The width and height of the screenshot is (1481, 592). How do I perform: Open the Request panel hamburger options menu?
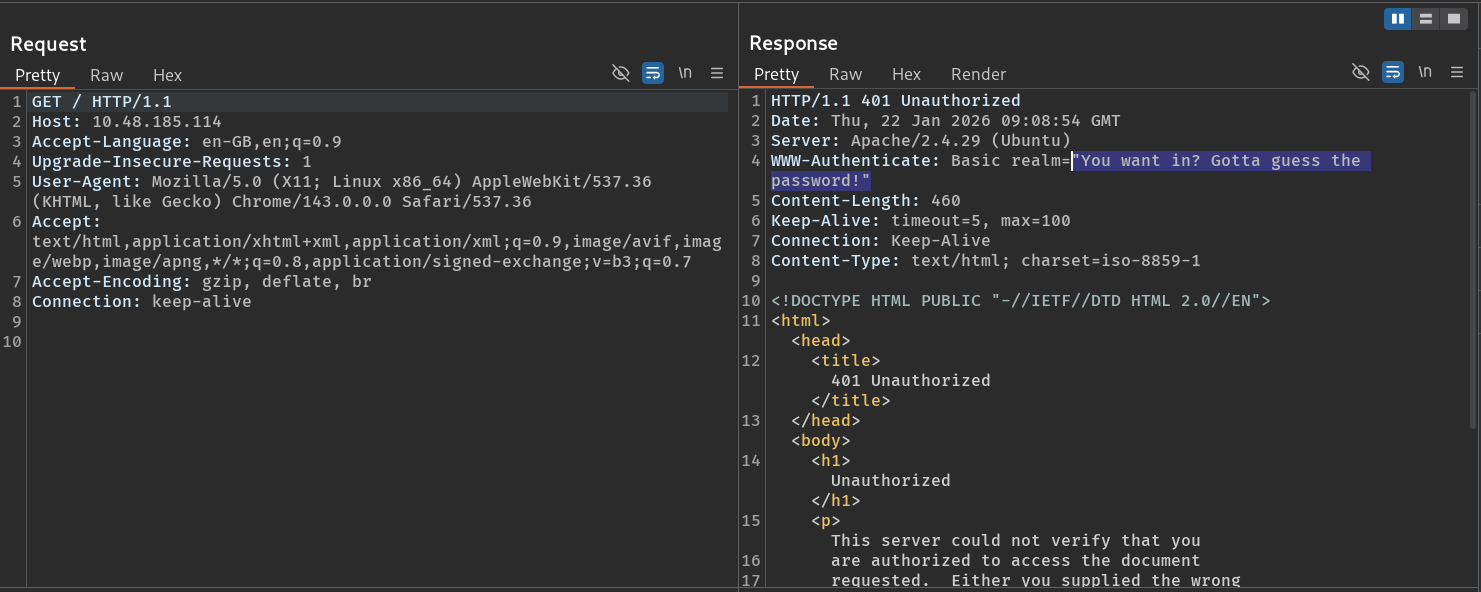point(716,73)
